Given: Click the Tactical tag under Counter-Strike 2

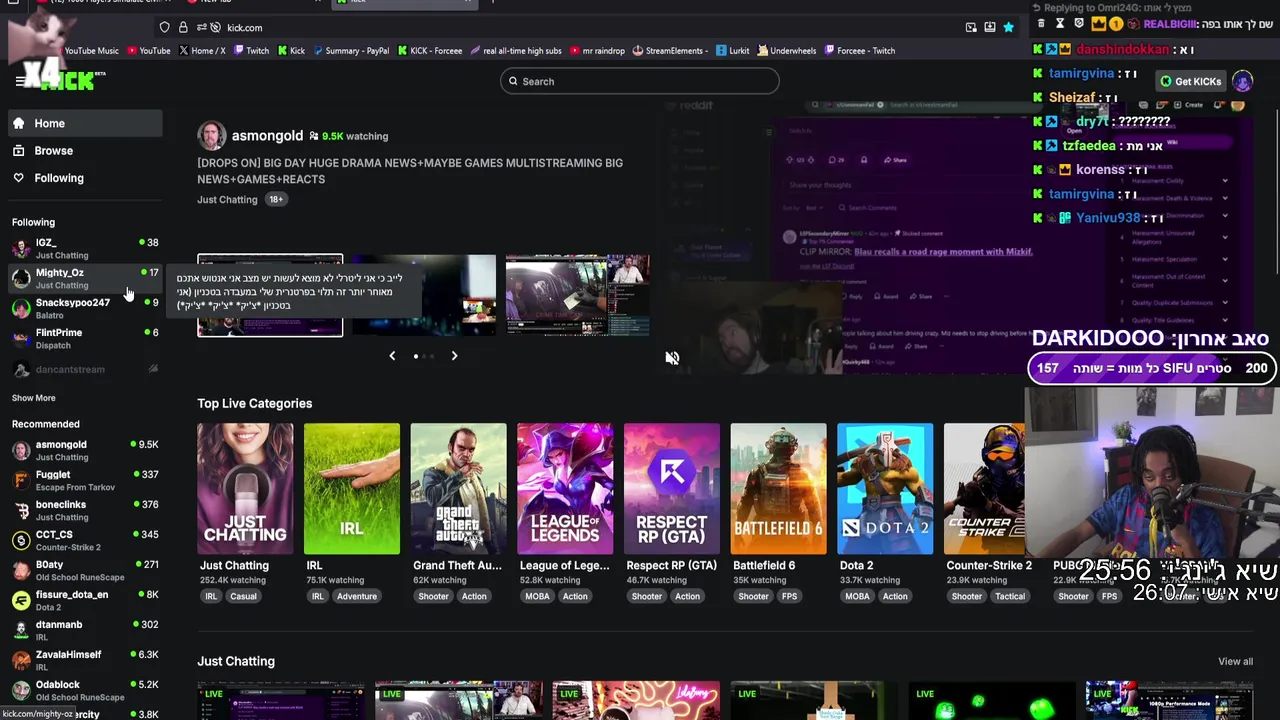Looking at the screenshot, I should pyautogui.click(x=1010, y=596).
